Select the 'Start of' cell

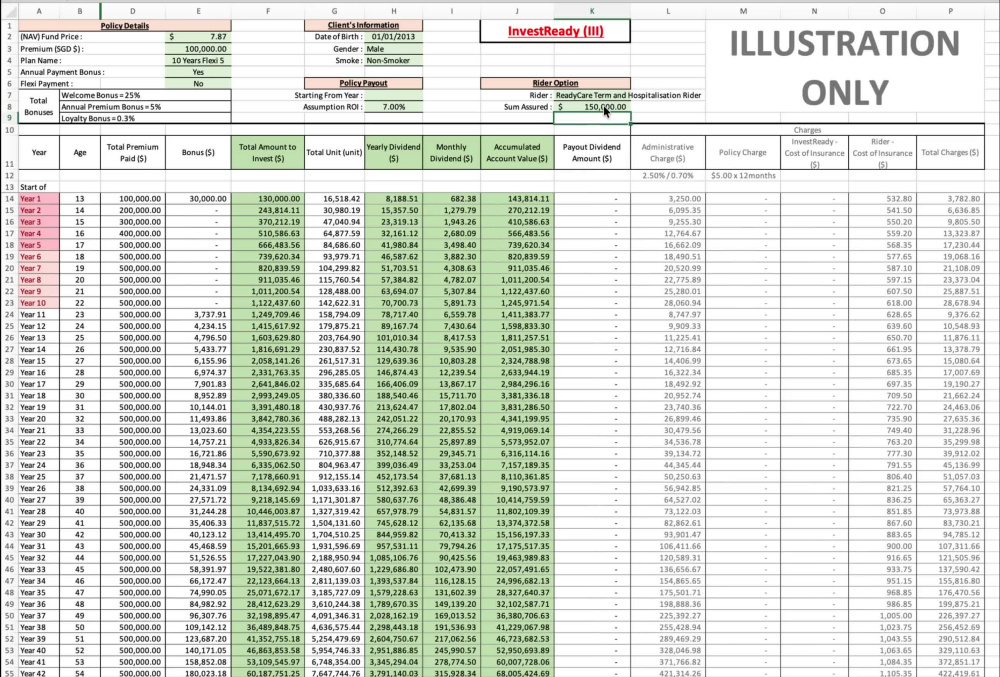[39, 187]
